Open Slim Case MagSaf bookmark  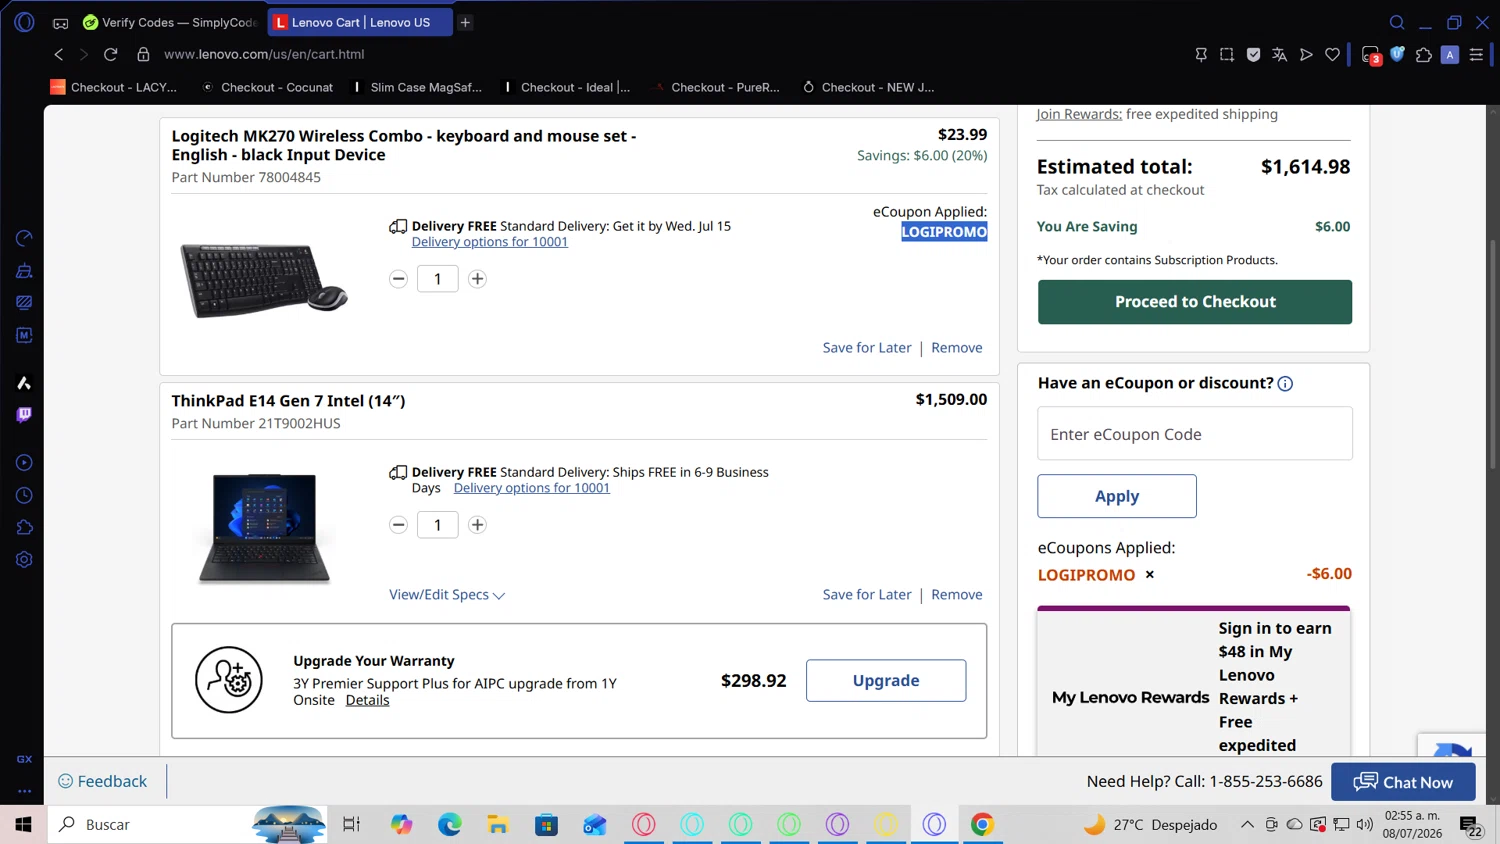417,87
